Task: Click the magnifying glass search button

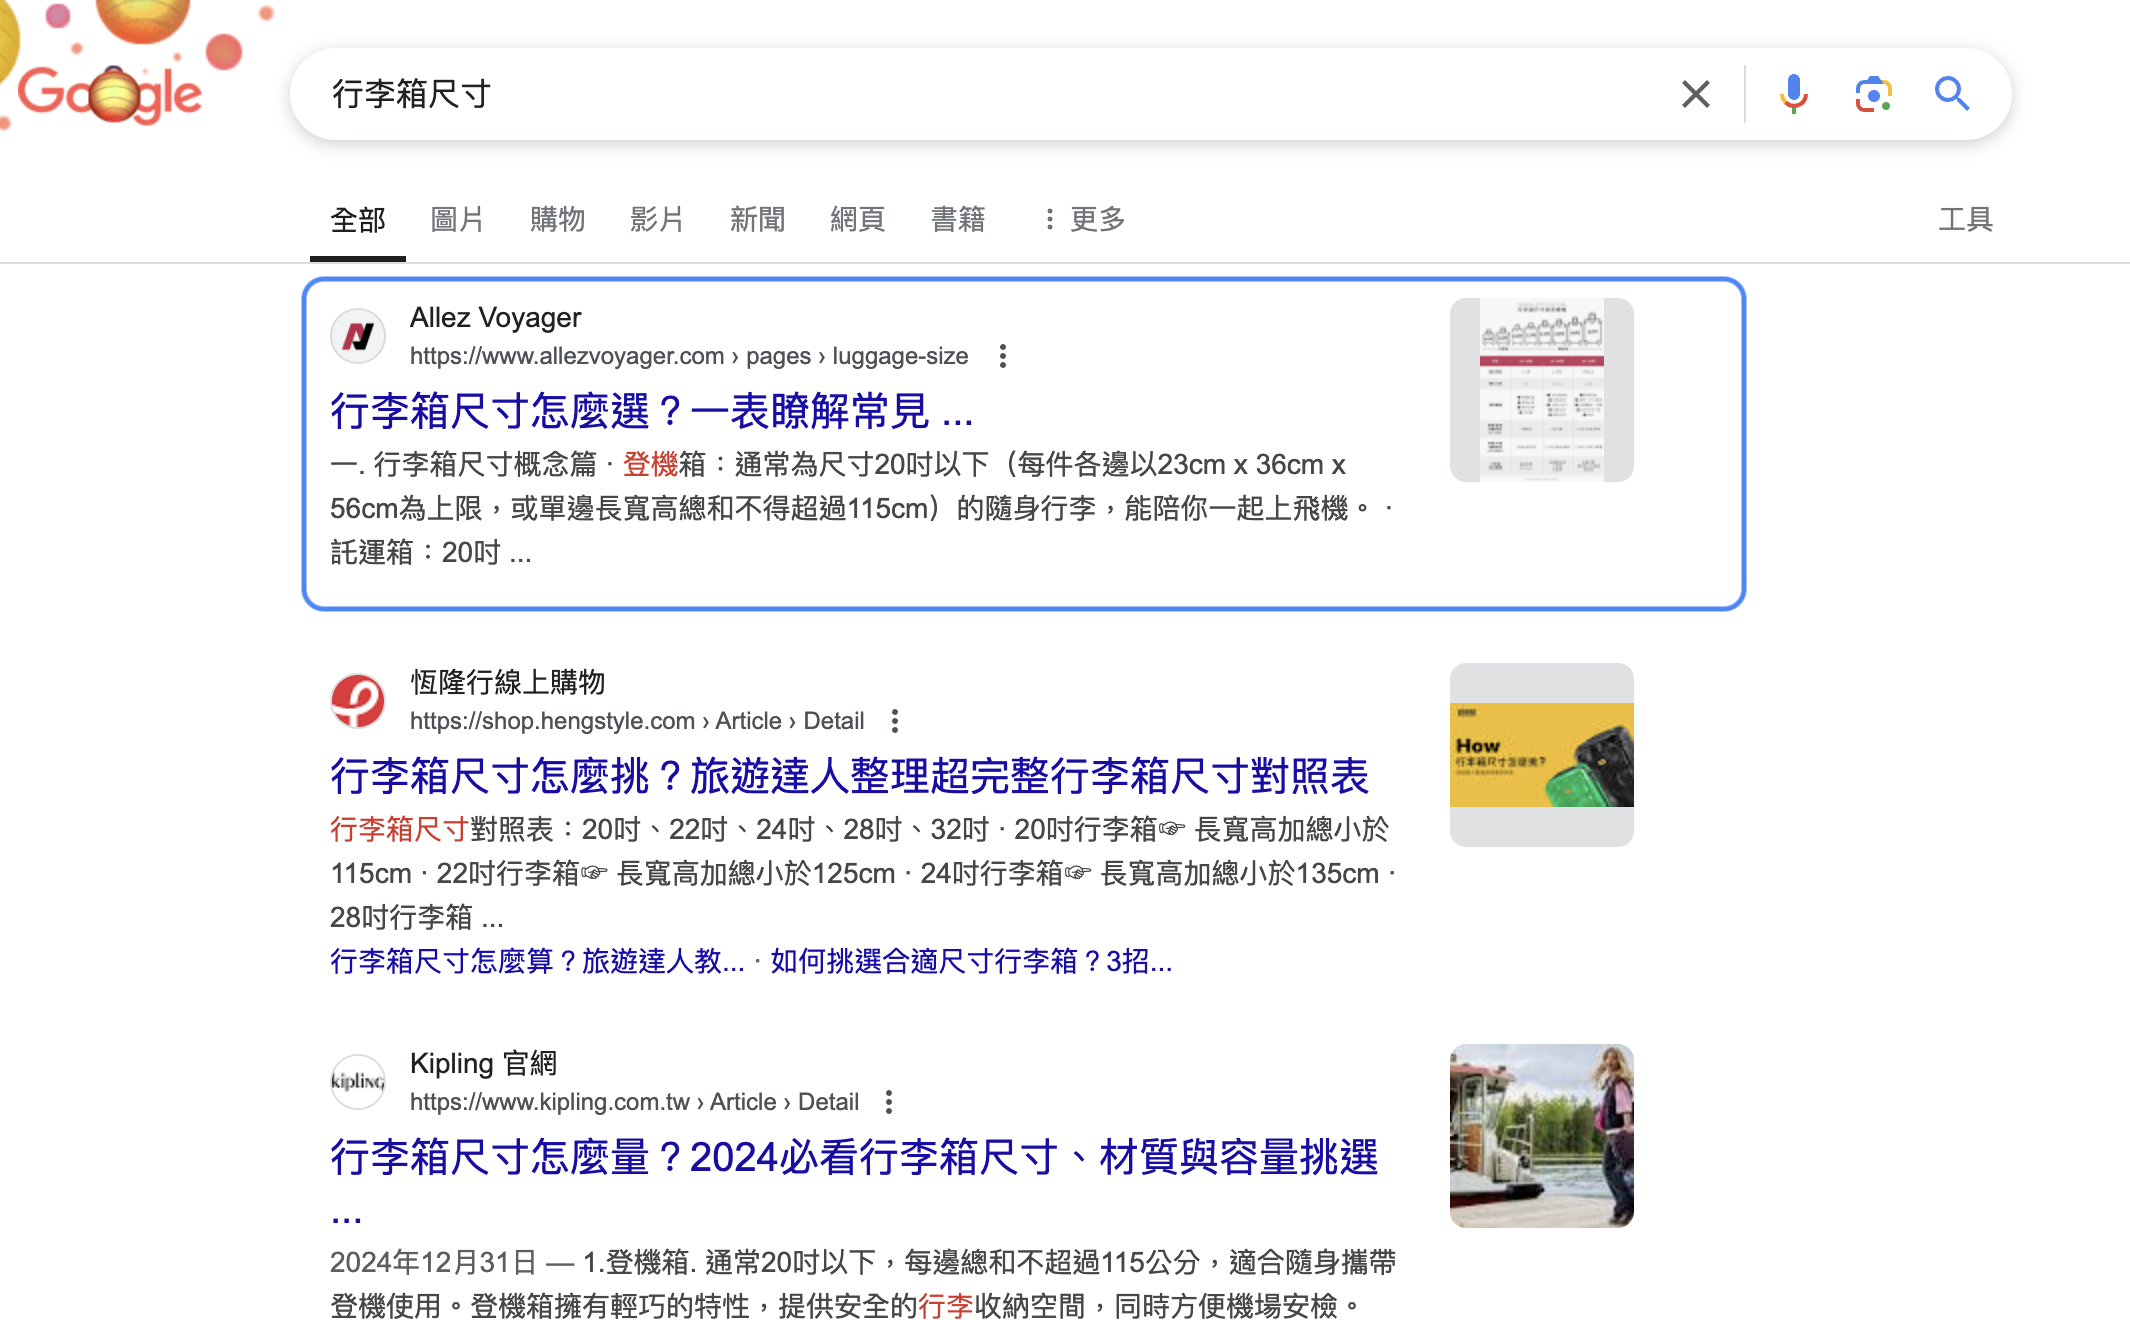Action: pos(1951,94)
